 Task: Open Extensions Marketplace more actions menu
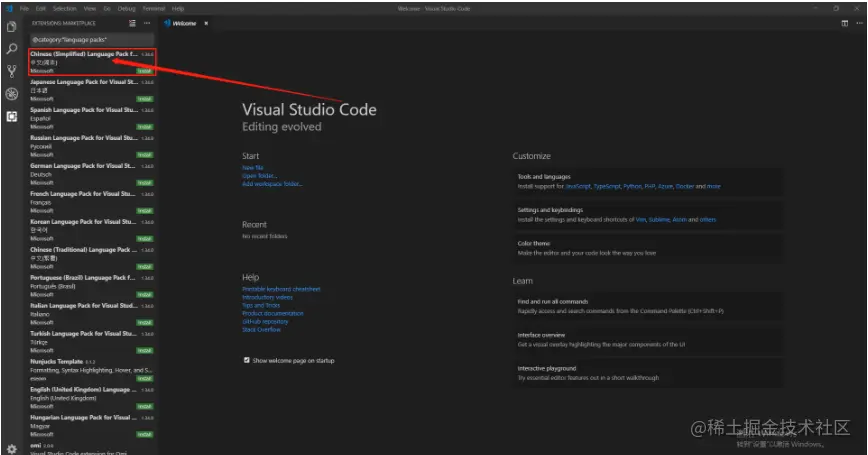click(147, 23)
